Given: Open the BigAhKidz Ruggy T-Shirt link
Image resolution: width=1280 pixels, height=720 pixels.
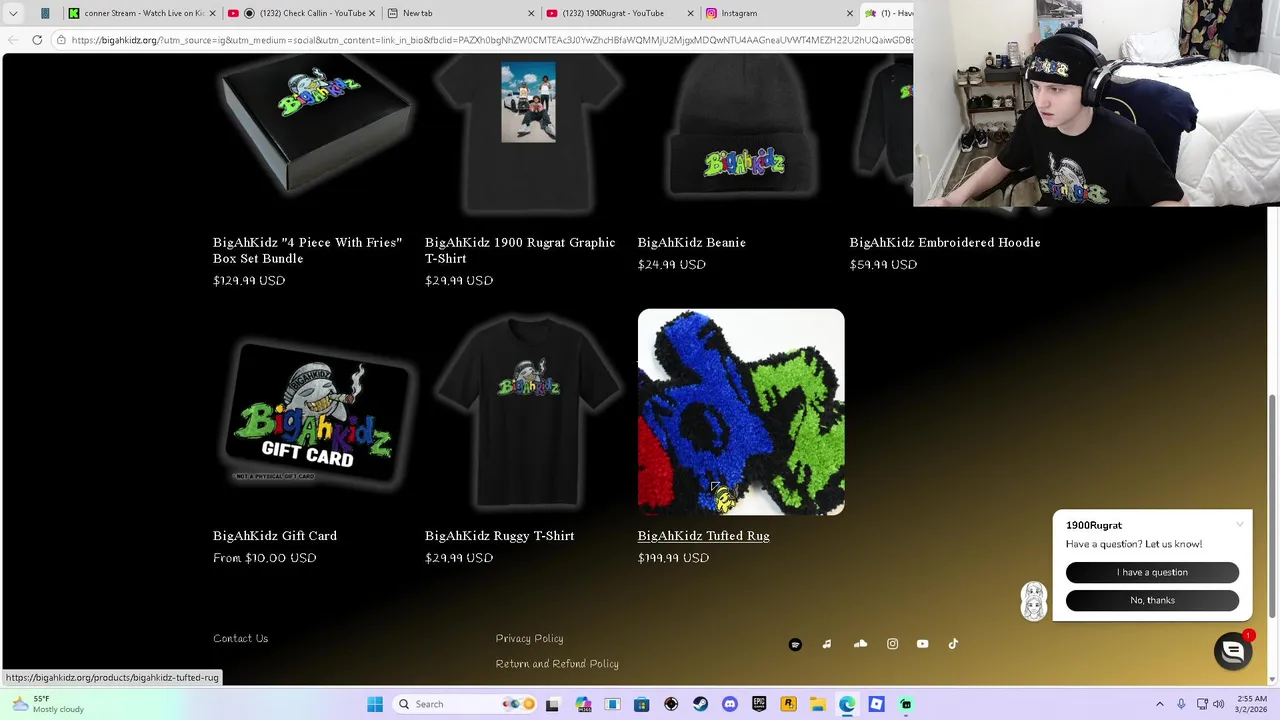Looking at the screenshot, I should [499, 536].
